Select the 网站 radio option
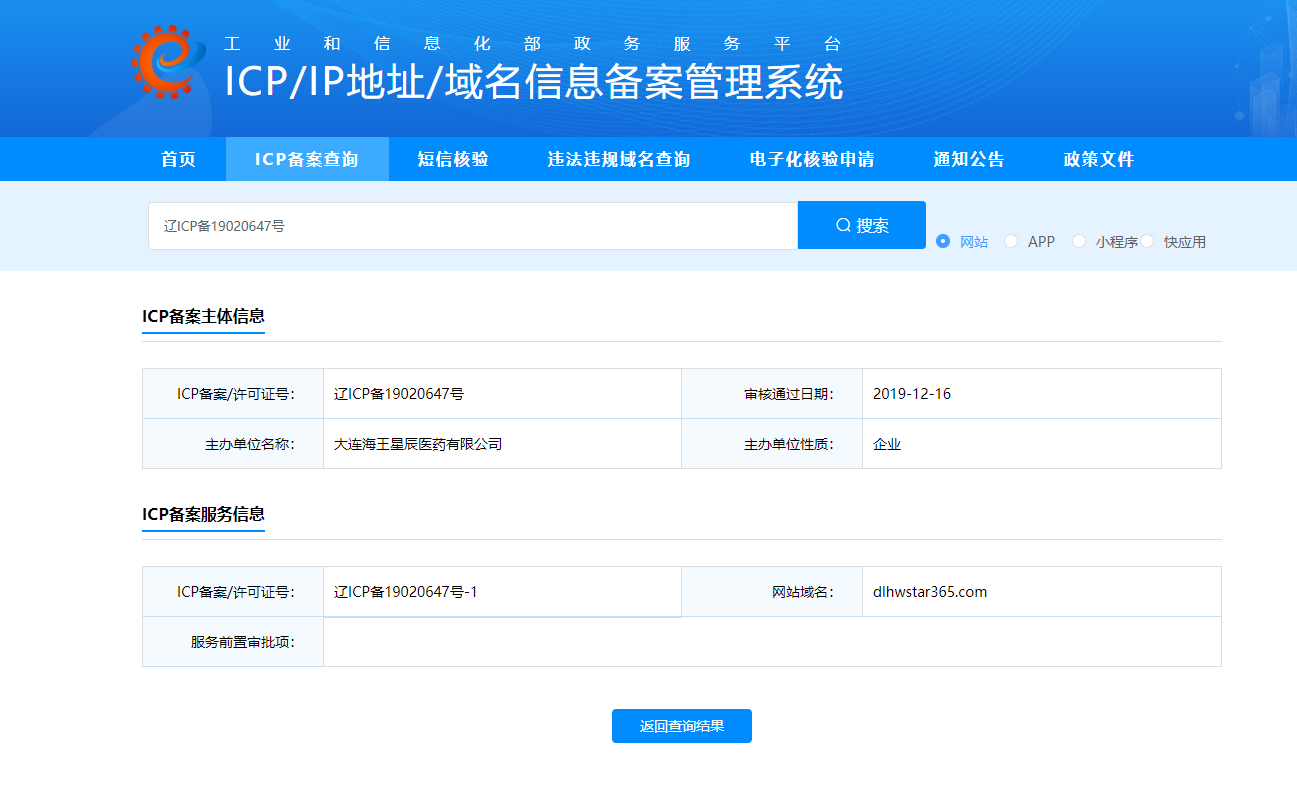 point(943,242)
